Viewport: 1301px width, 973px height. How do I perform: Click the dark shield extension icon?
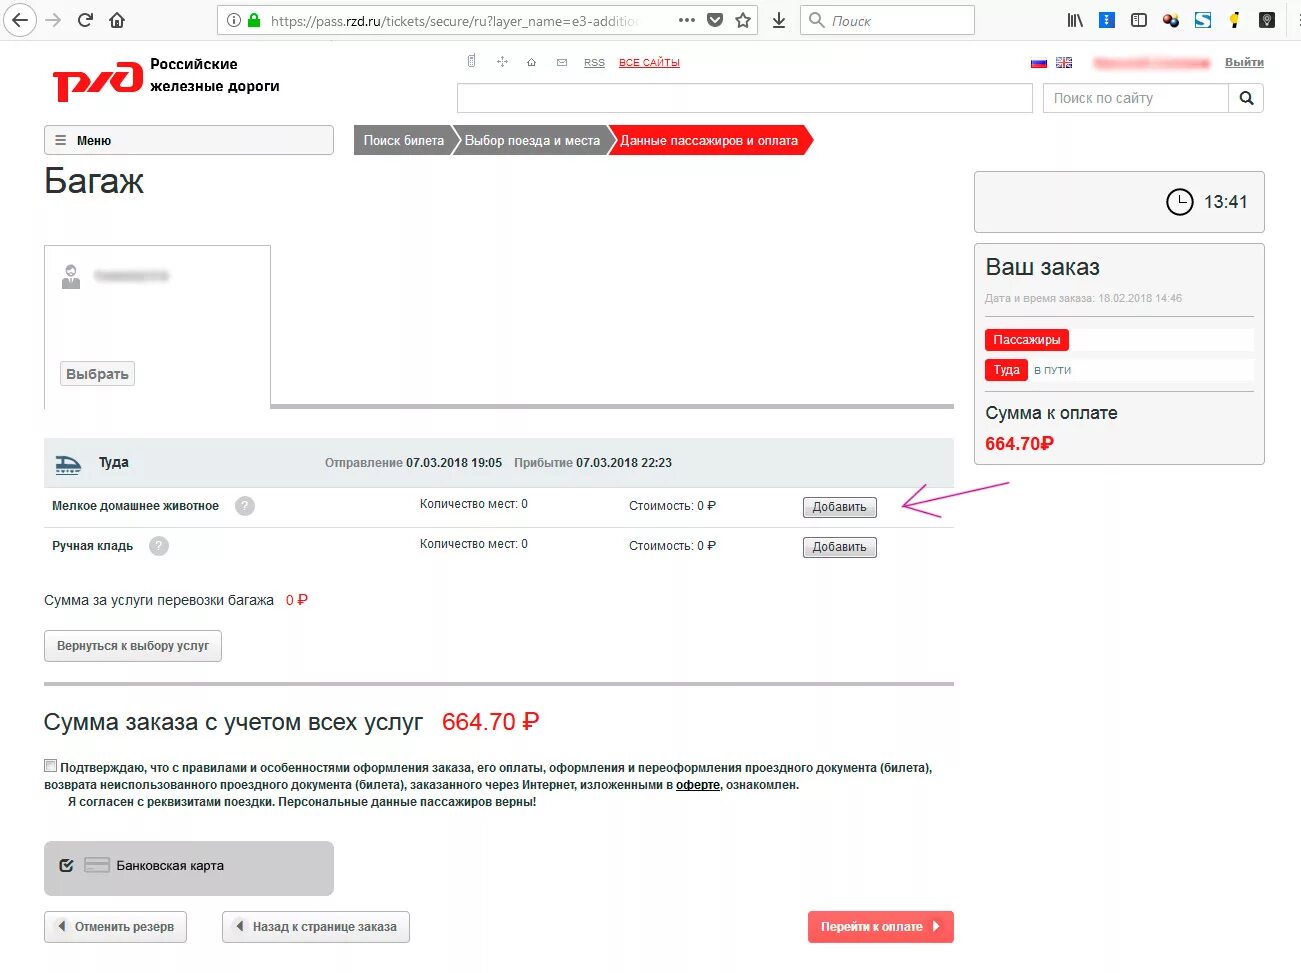click(x=1267, y=20)
